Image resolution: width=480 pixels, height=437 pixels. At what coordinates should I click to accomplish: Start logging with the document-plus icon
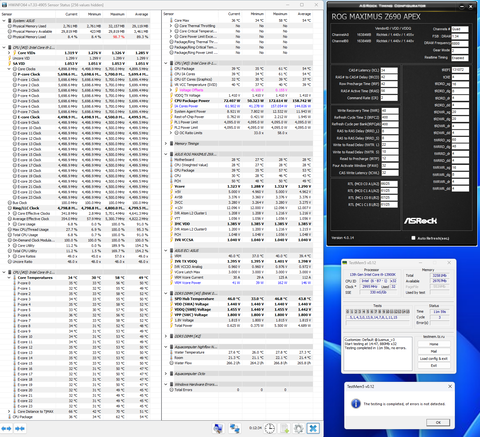pyautogui.click(x=285, y=428)
